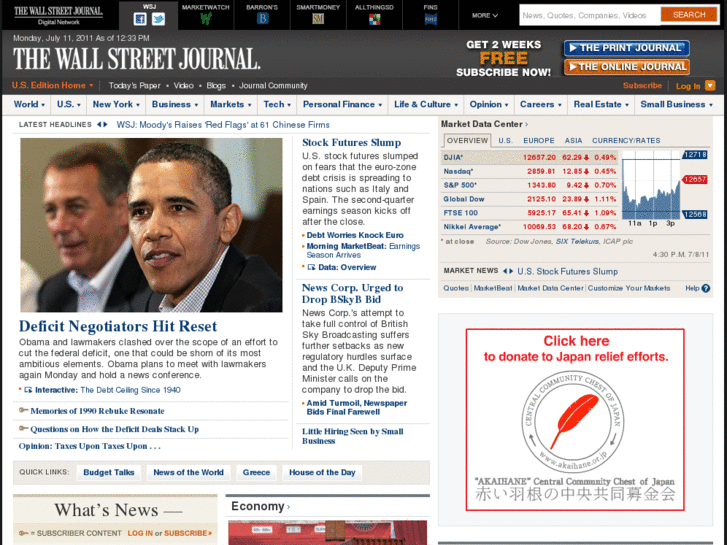Open the Today's Paper link

(134, 85)
